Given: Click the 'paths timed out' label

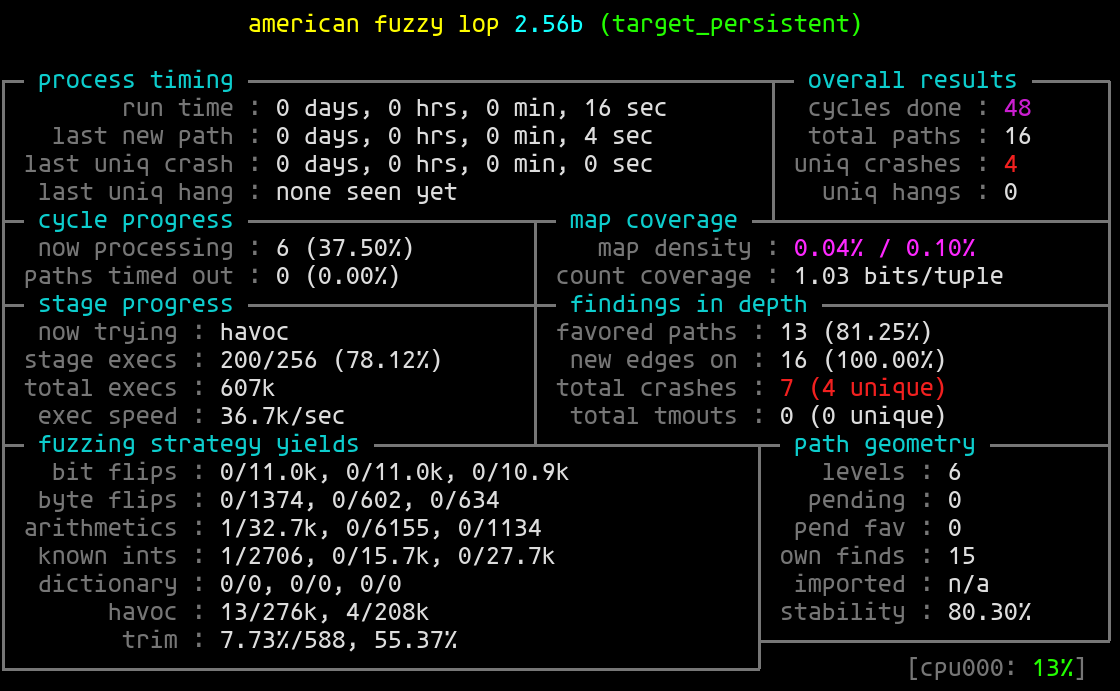Looking at the screenshot, I should click(x=129, y=276).
